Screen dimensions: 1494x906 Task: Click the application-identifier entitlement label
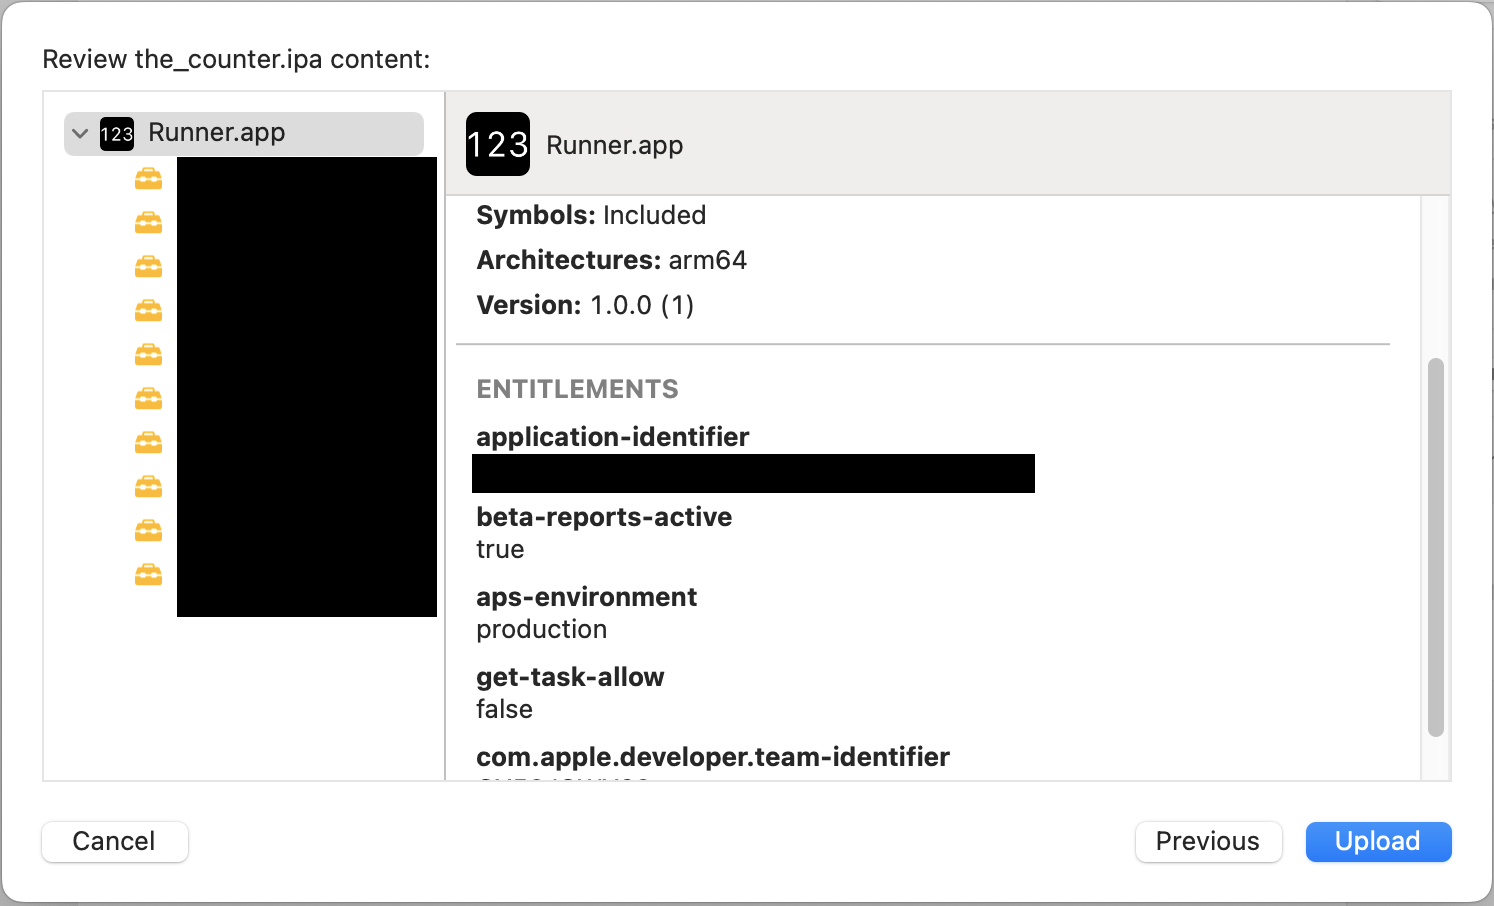[x=613, y=436]
